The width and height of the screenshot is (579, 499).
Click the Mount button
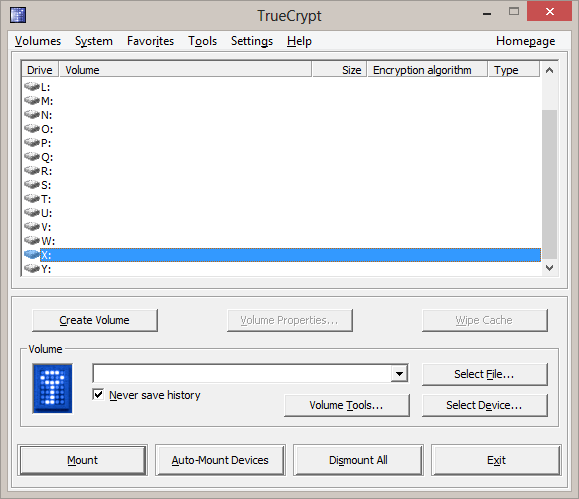tap(82, 460)
